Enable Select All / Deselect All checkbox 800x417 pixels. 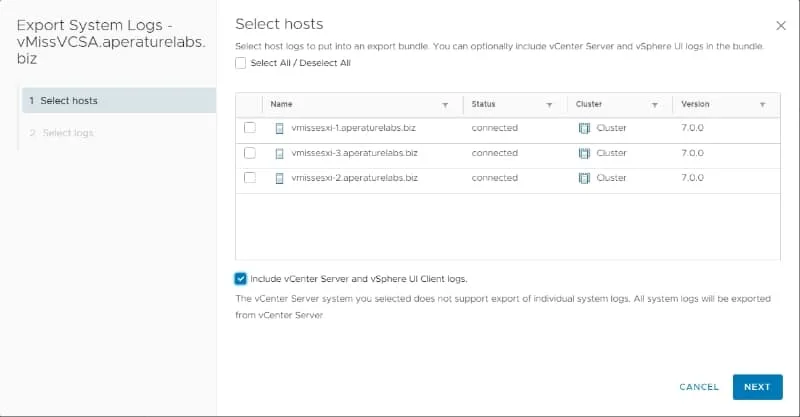pyautogui.click(x=240, y=63)
